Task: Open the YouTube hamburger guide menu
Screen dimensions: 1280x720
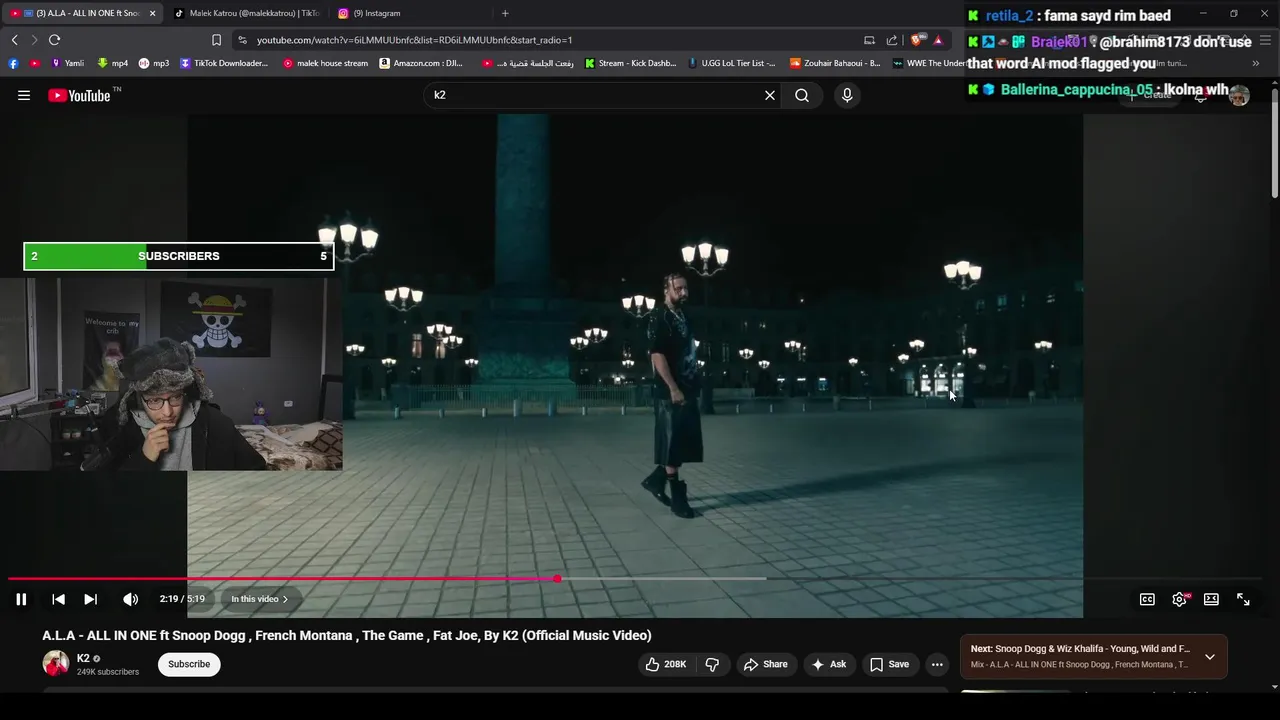Action: (24, 95)
